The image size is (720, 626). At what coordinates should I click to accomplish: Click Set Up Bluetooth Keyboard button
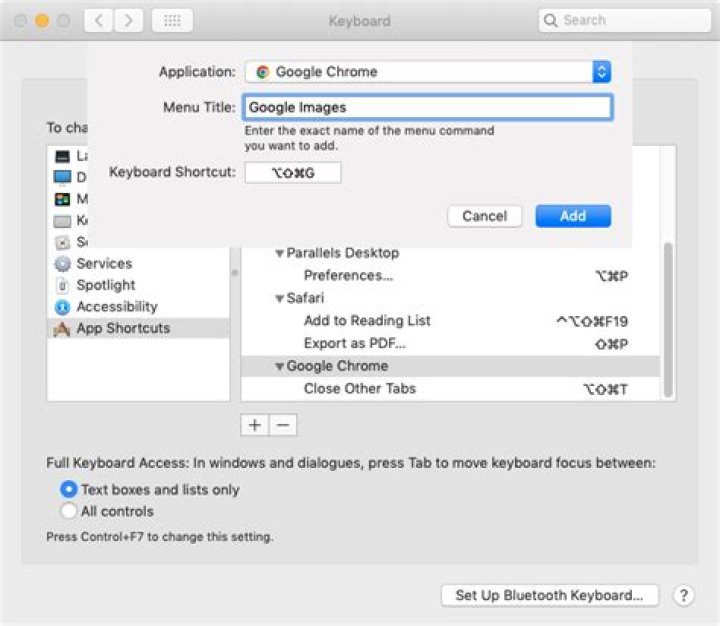550,595
